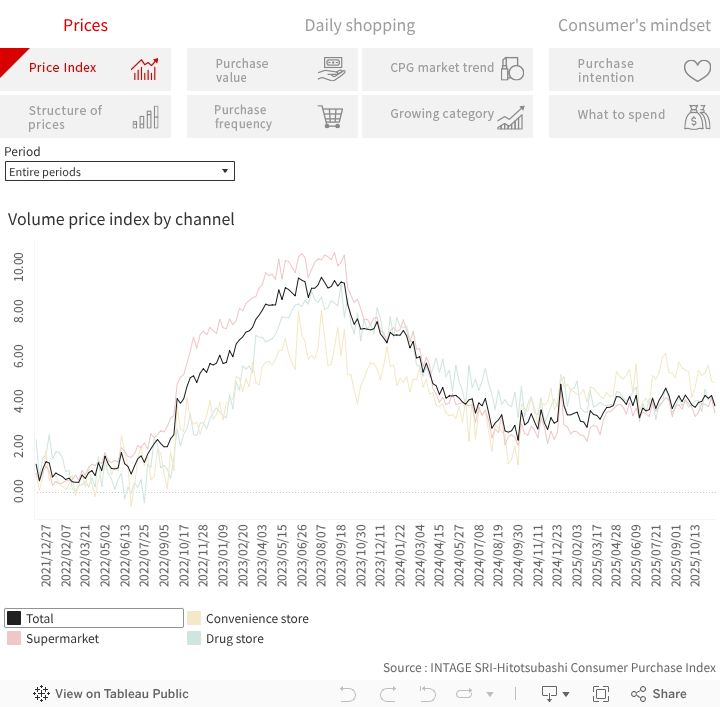The height and width of the screenshot is (707, 720).
Task: Open the What to spend tab
Action: coord(635,117)
